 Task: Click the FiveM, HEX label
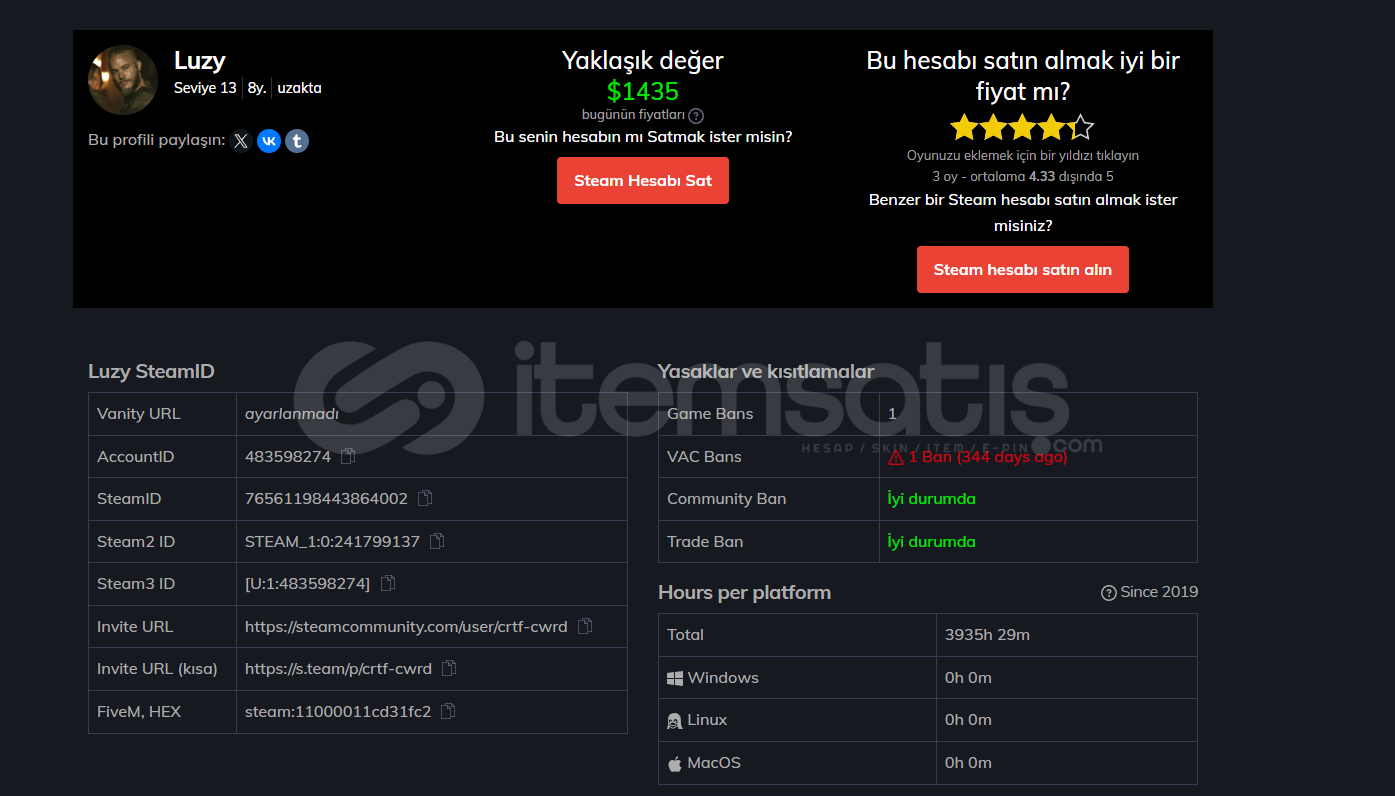pos(139,711)
